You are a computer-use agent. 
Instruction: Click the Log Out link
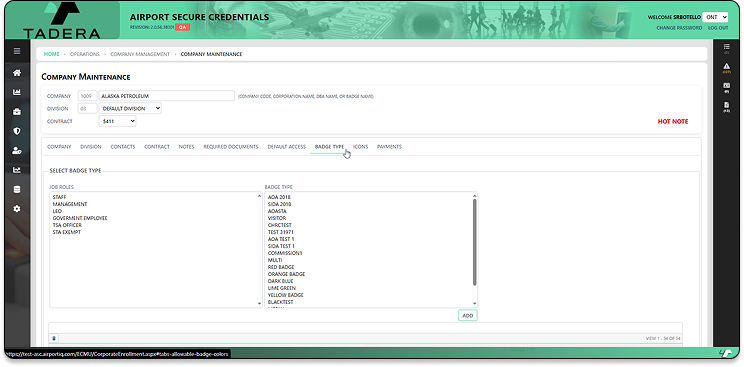pos(718,28)
